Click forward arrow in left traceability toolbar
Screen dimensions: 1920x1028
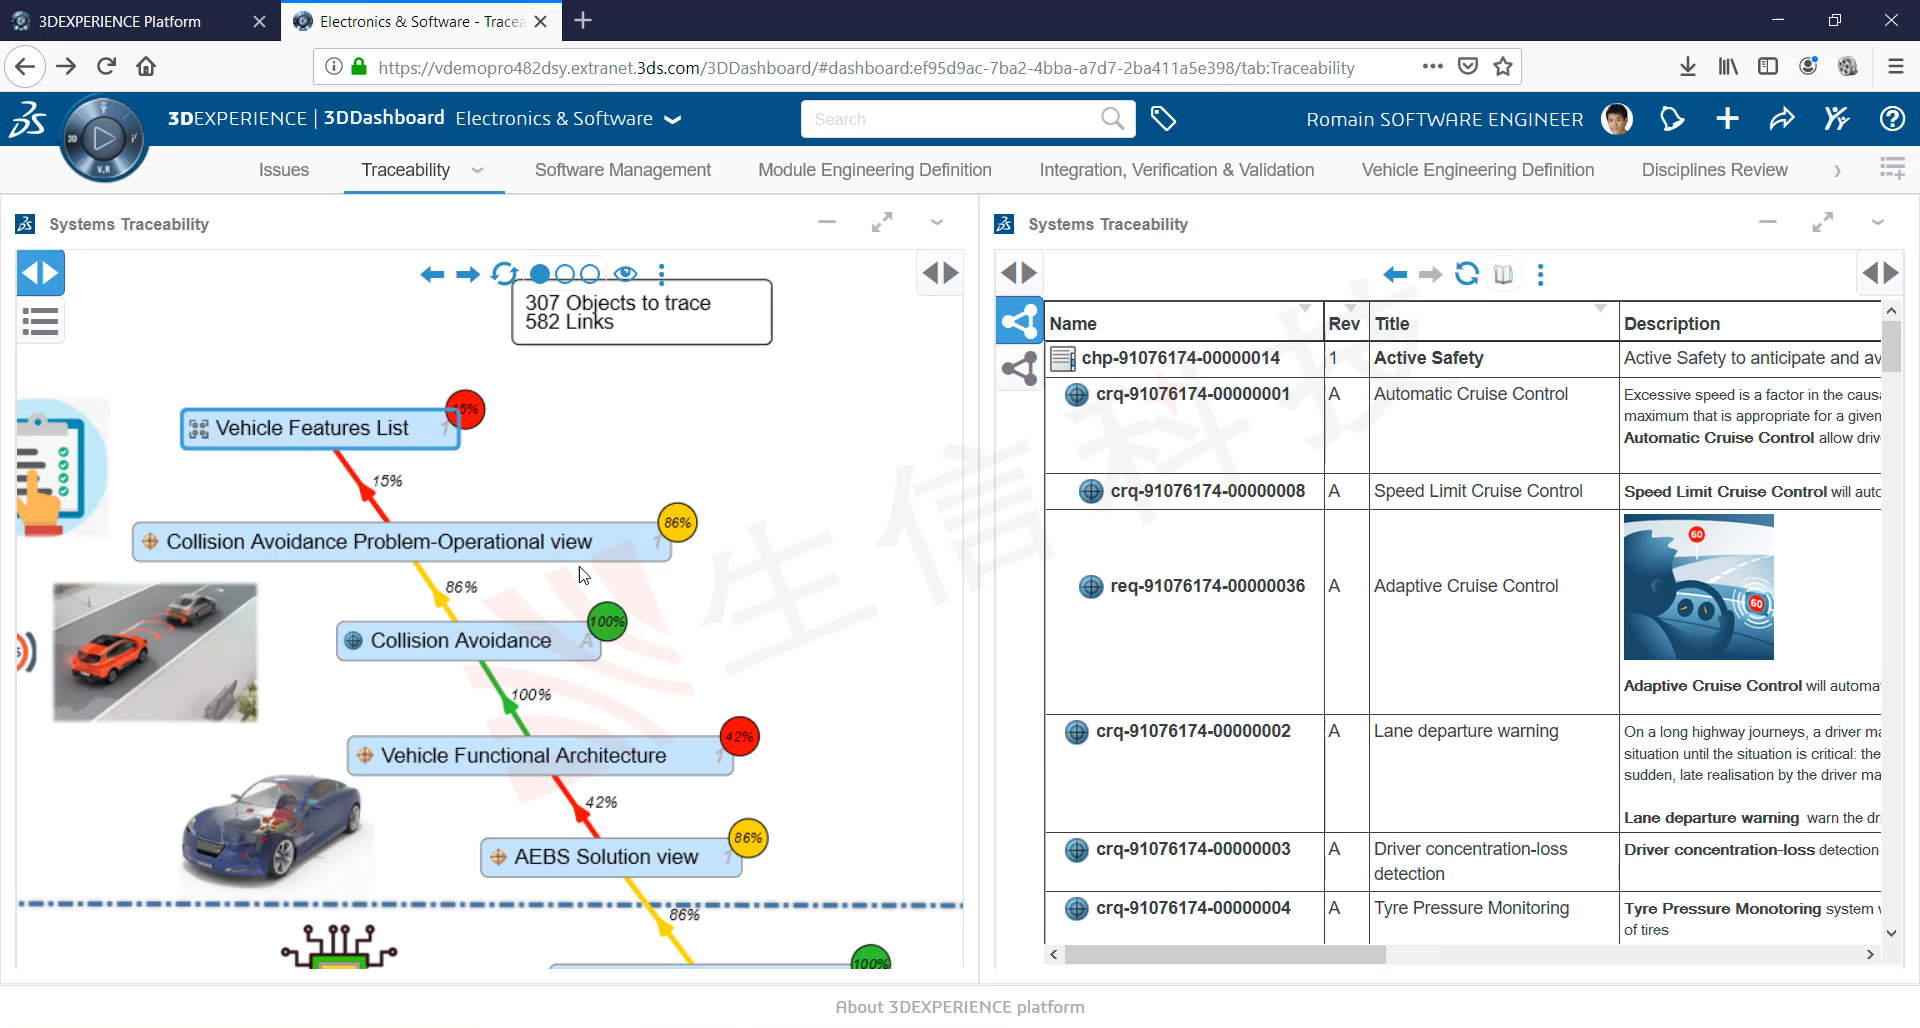pos(468,274)
